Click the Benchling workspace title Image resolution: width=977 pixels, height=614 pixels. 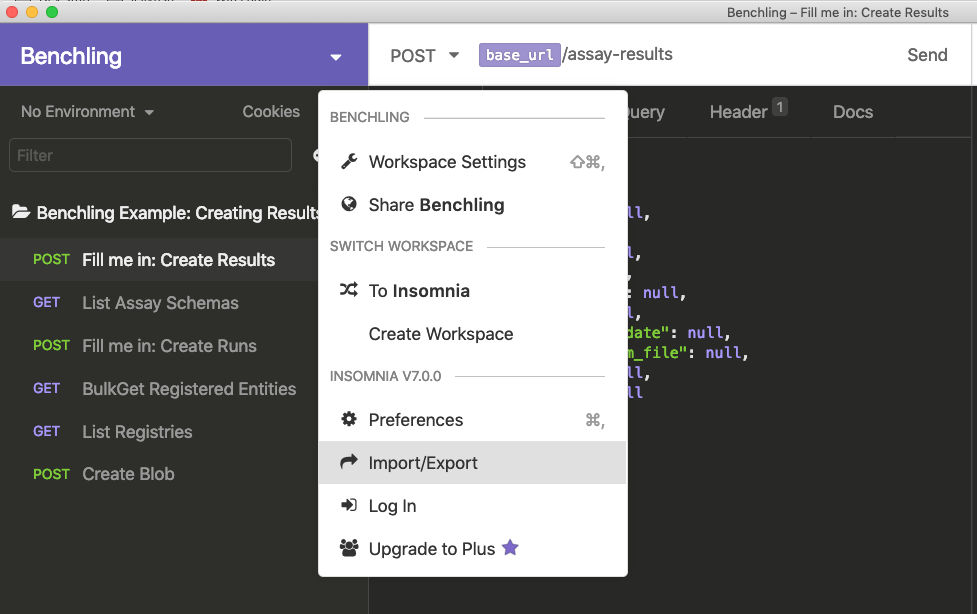pyautogui.click(x=71, y=56)
